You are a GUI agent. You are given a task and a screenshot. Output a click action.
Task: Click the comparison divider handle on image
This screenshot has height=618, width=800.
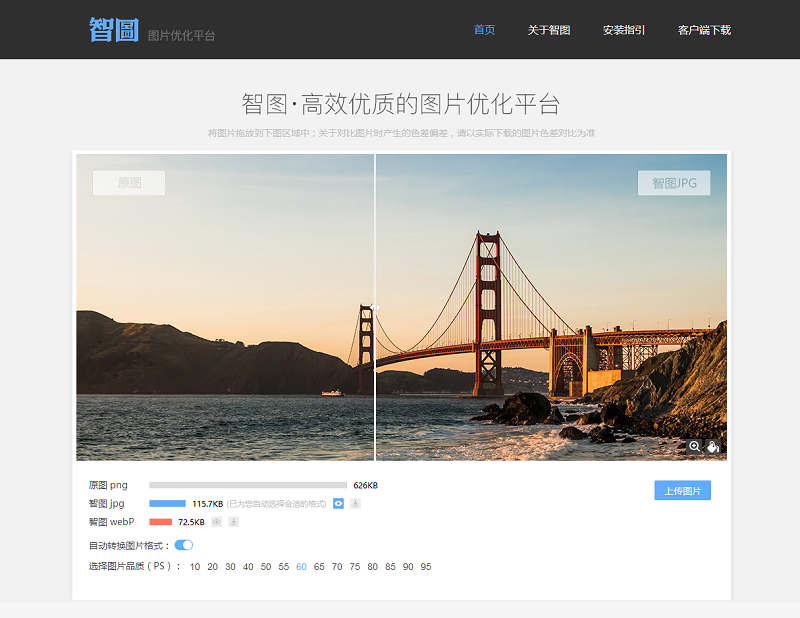(x=375, y=308)
